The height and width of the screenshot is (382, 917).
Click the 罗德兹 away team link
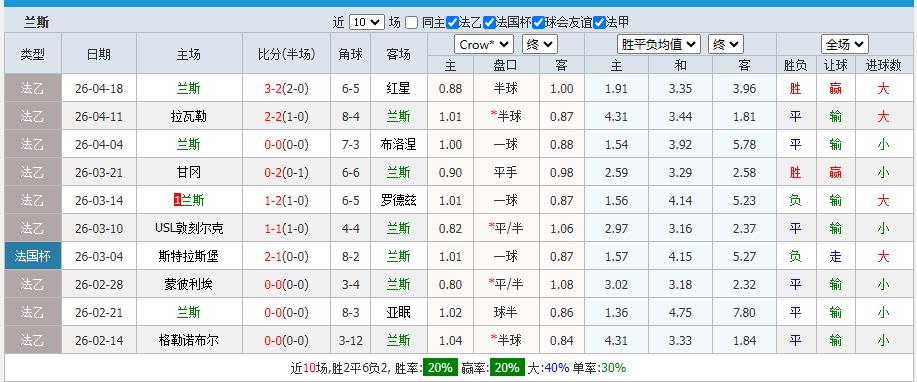(x=398, y=200)
